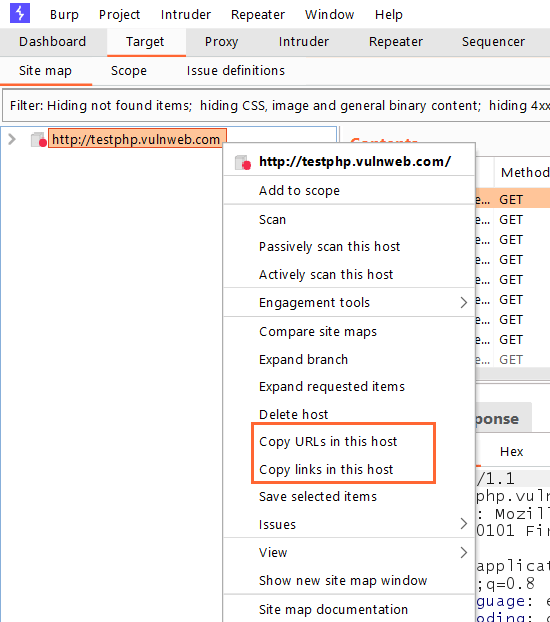This screenshot has width=550, height=622.
Task: Click the Burp Suite lightning logo icon
Action: pos(20,13)
